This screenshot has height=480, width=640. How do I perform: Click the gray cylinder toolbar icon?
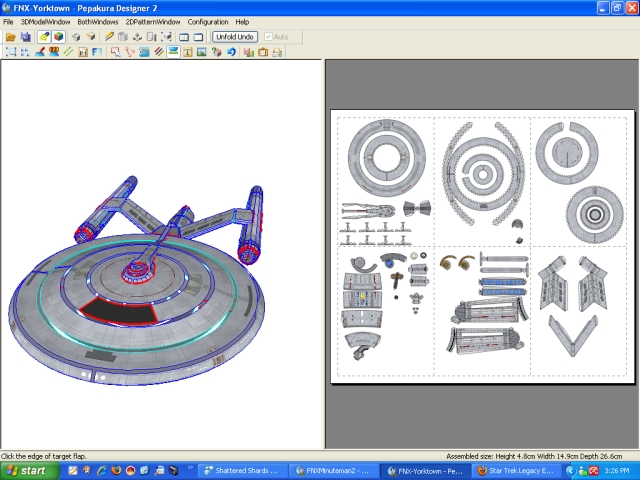[x=122, y=37]
